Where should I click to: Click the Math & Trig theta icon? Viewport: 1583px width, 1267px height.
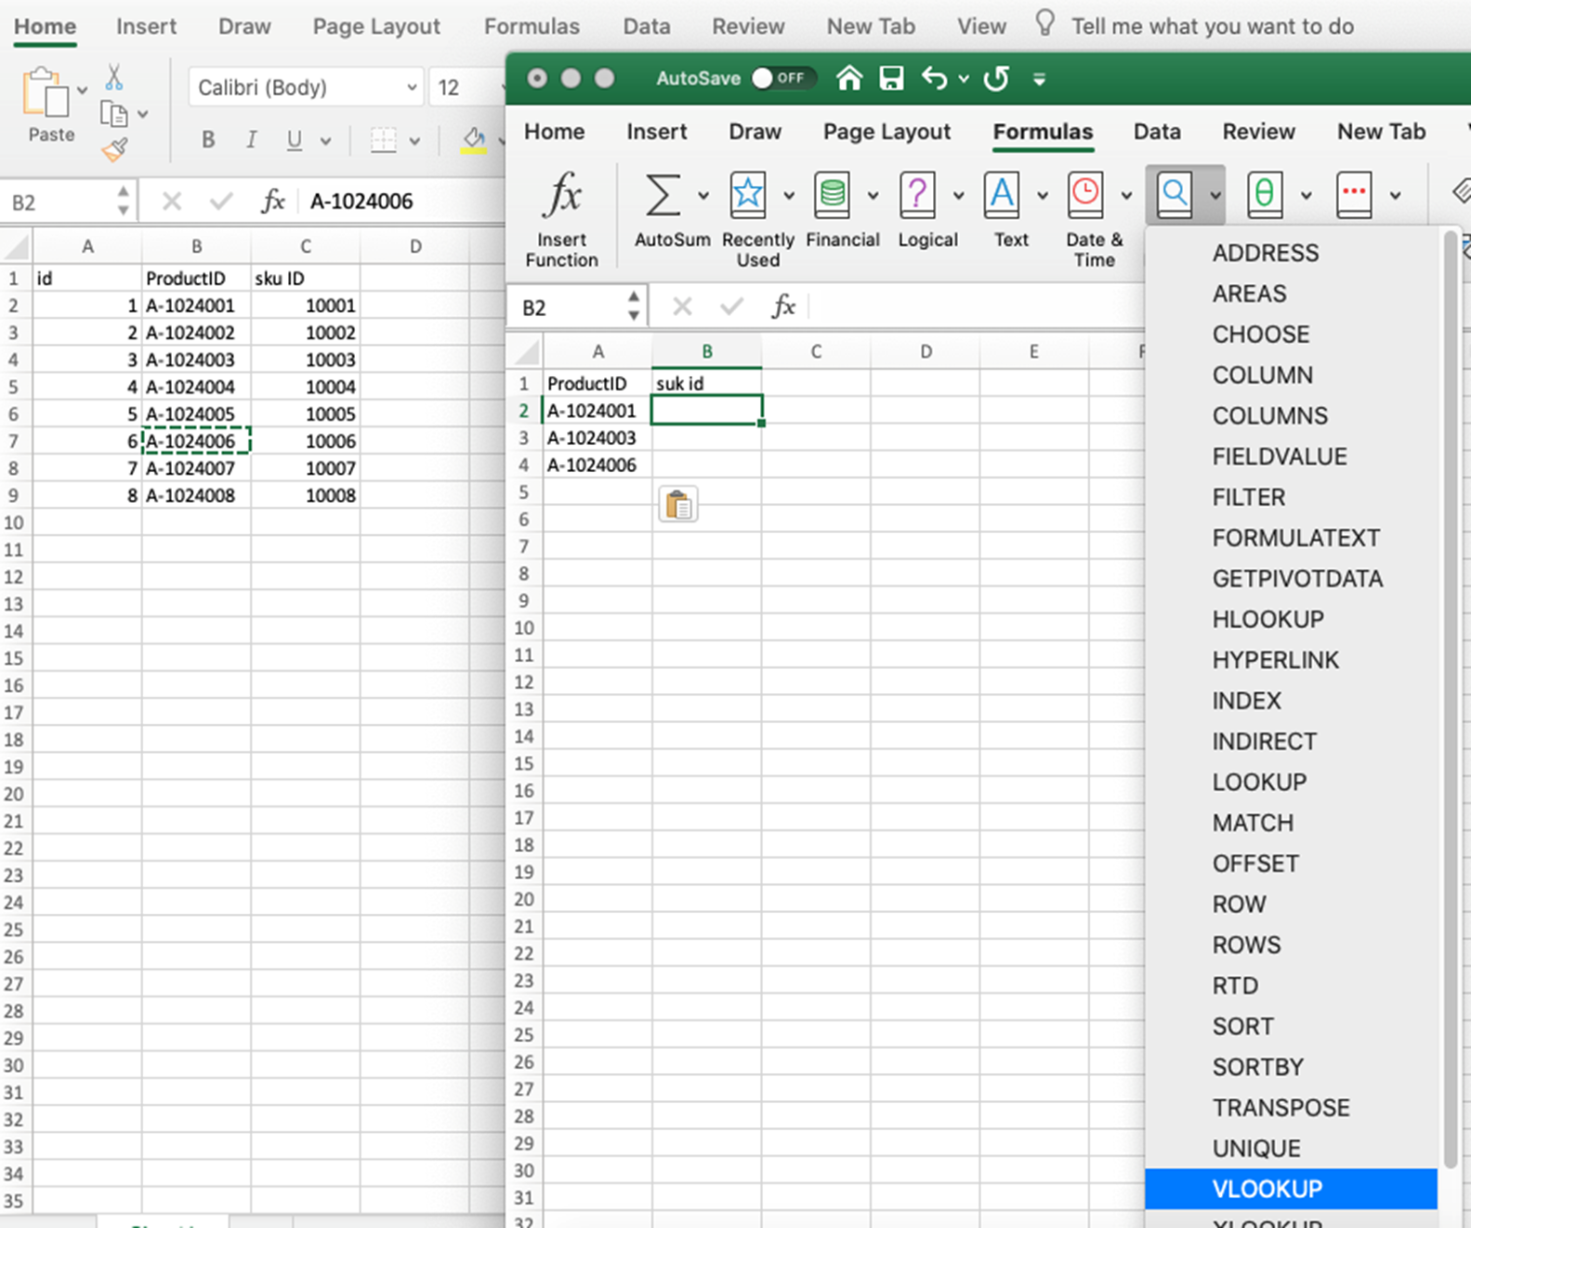coord(1264,194)
